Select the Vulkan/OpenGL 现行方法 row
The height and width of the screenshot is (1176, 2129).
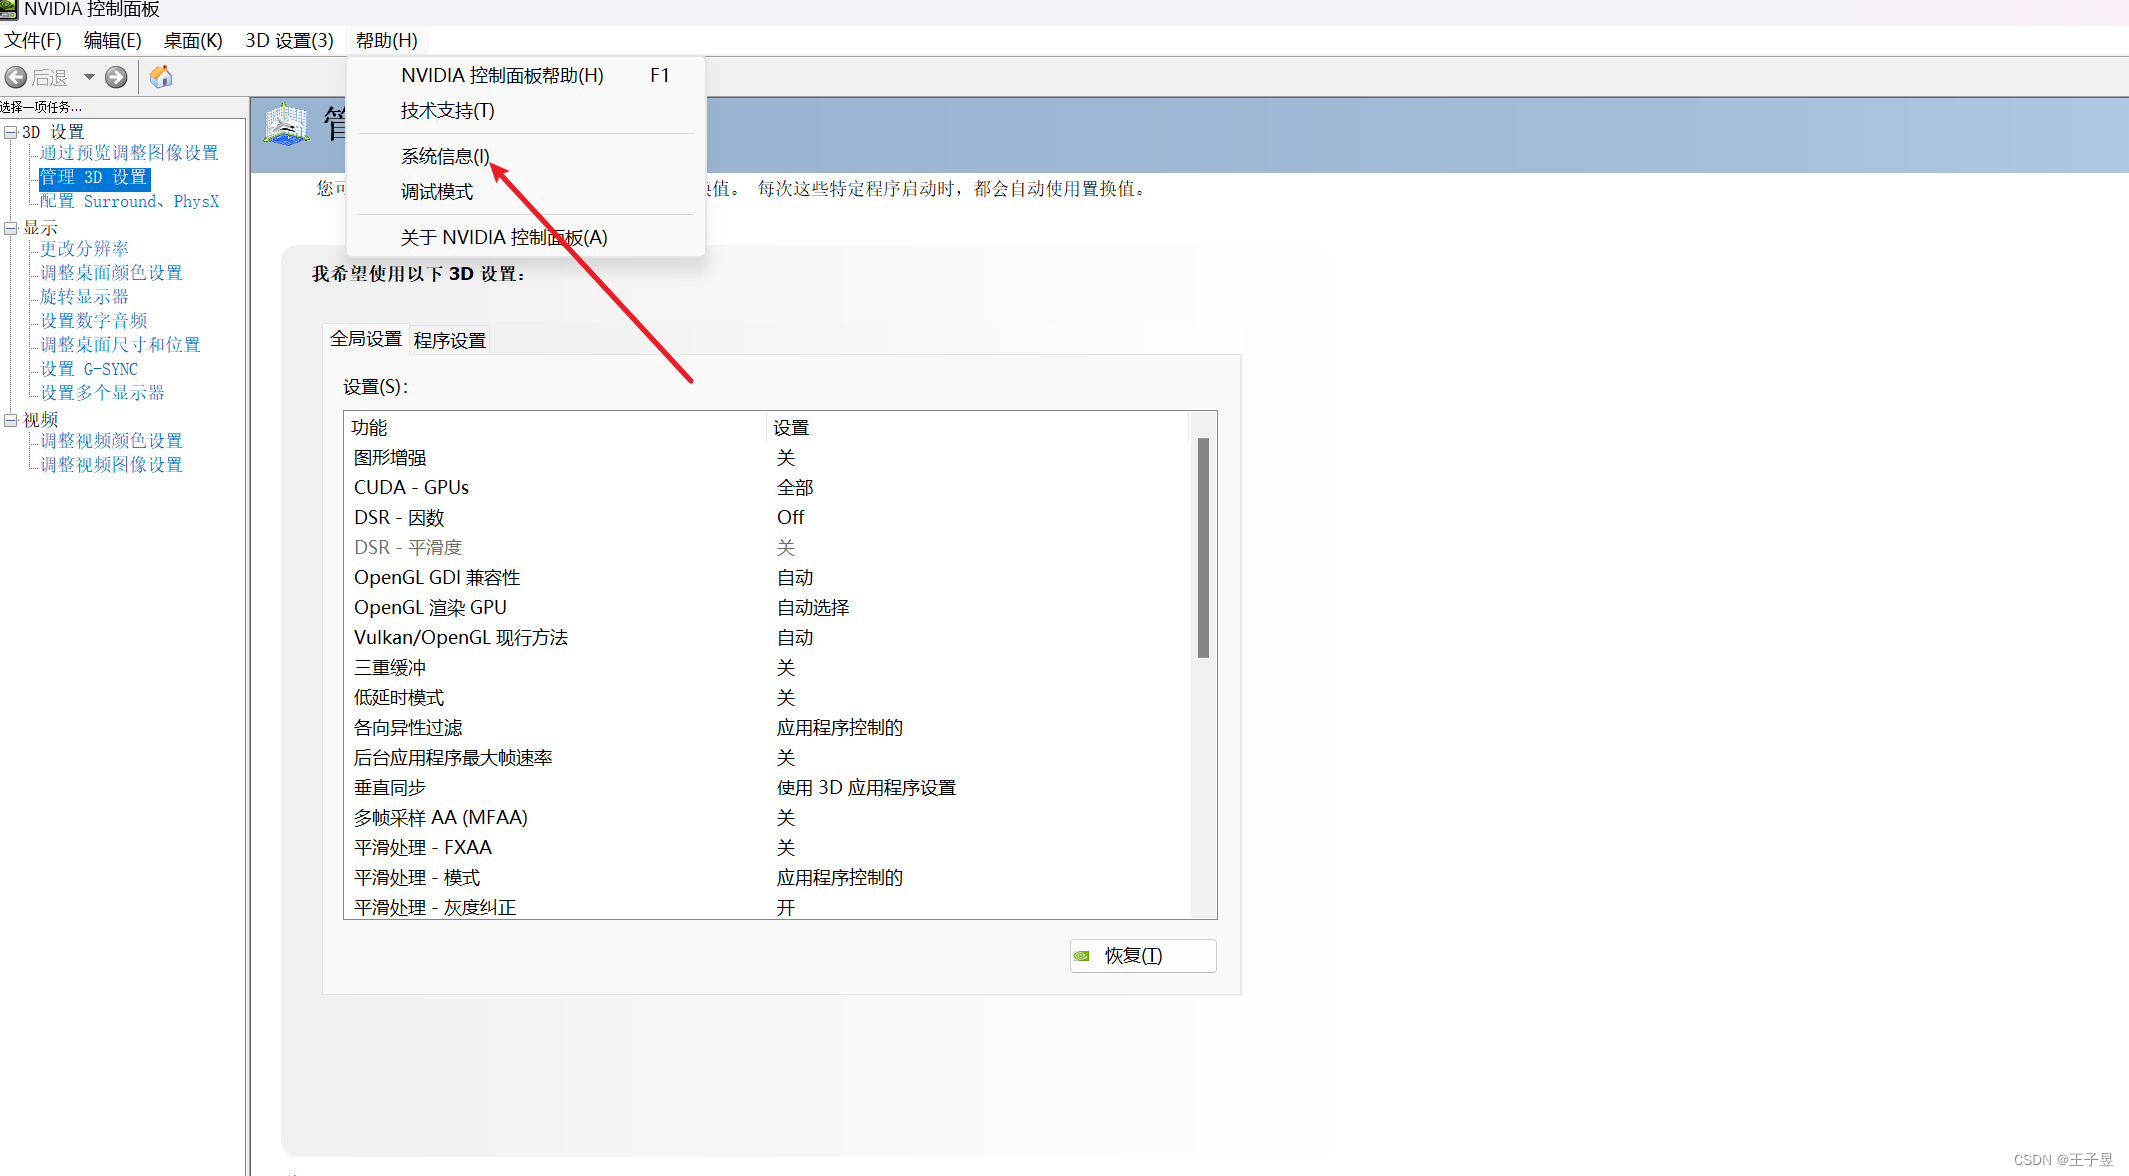coord(768,638)
